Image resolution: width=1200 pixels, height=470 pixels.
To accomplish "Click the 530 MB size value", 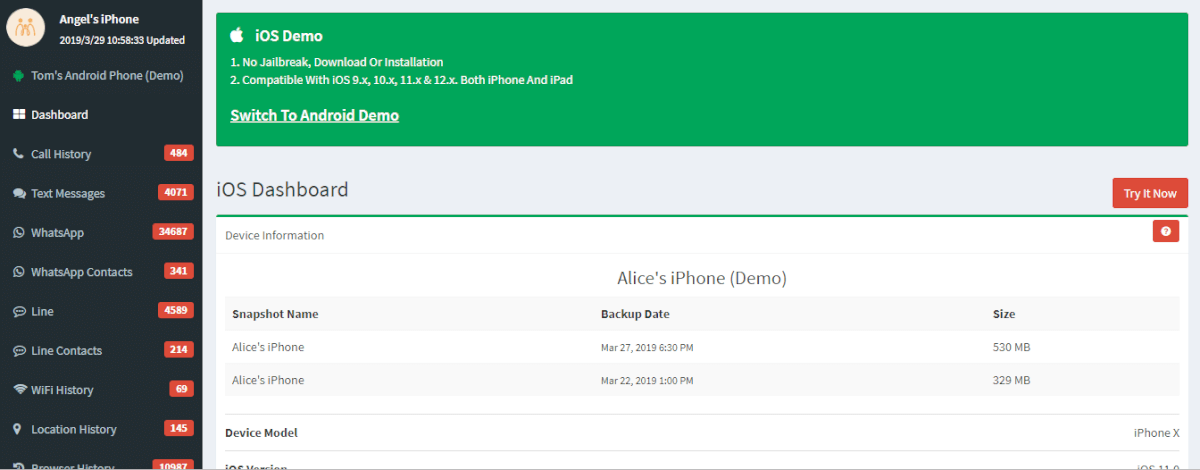I will coord(1012,347).
